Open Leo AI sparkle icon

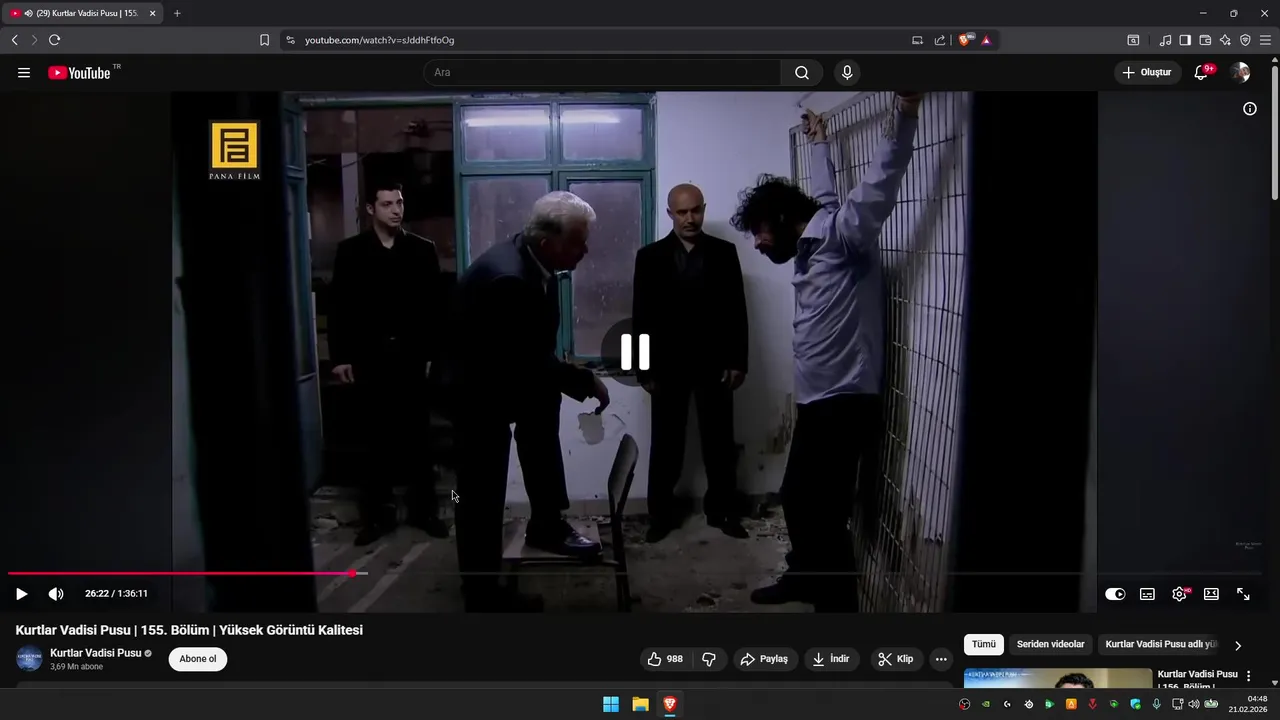coord(1225,40)
